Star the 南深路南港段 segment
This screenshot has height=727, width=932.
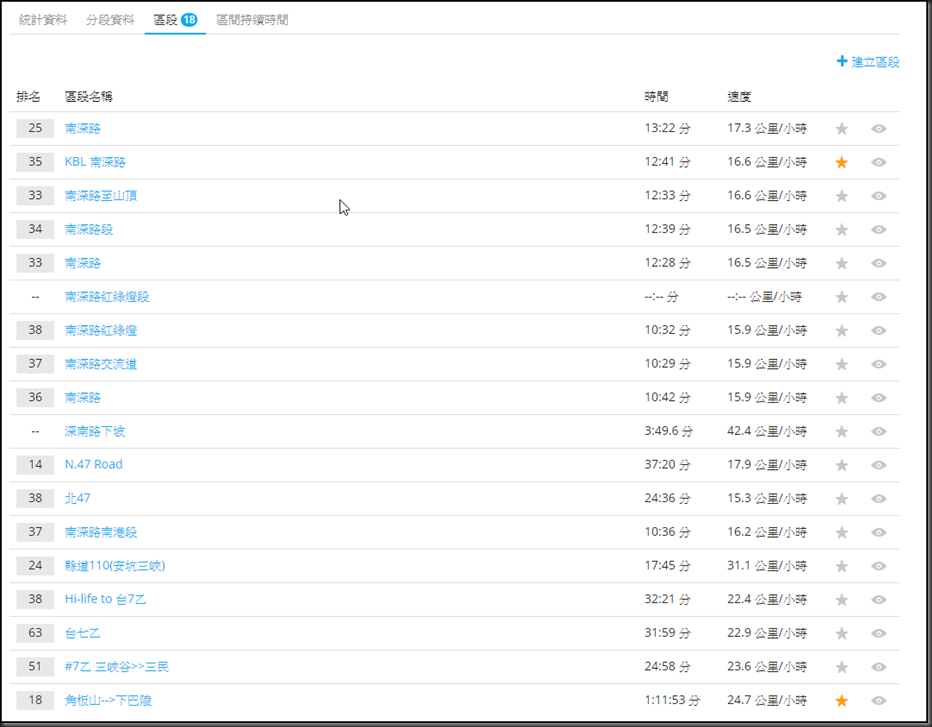[x=842, y=532]
